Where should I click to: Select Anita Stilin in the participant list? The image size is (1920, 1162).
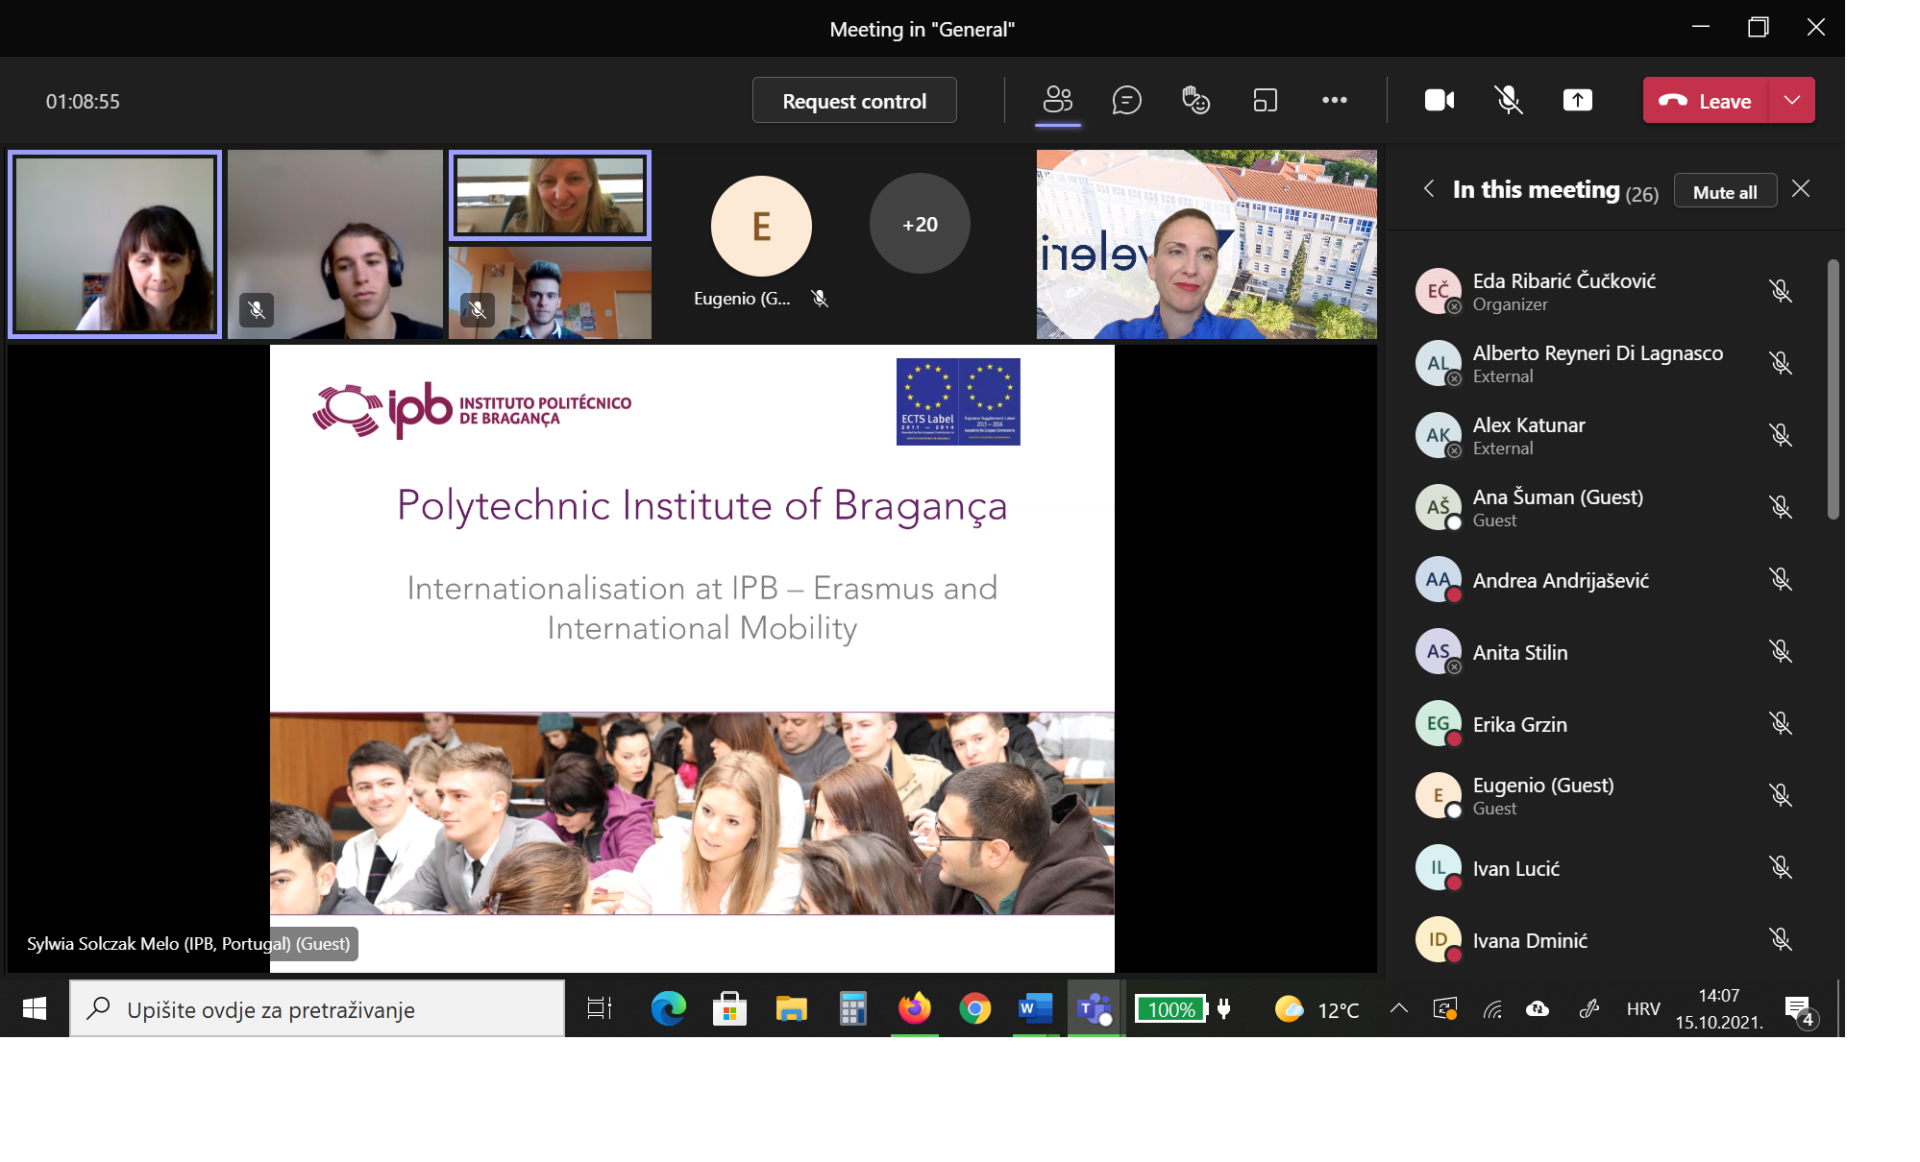click(1519, 652)
